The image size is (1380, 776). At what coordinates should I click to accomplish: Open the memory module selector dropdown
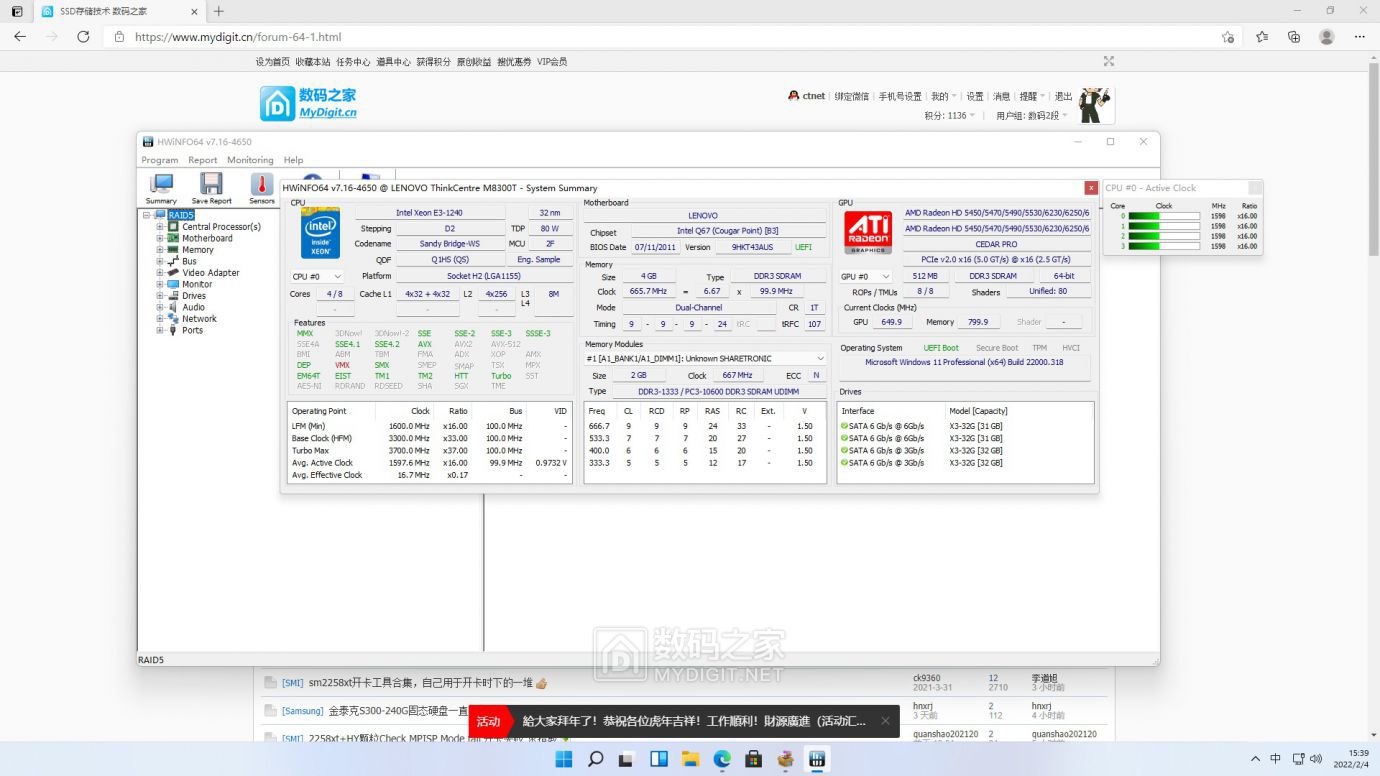[705, 358]
